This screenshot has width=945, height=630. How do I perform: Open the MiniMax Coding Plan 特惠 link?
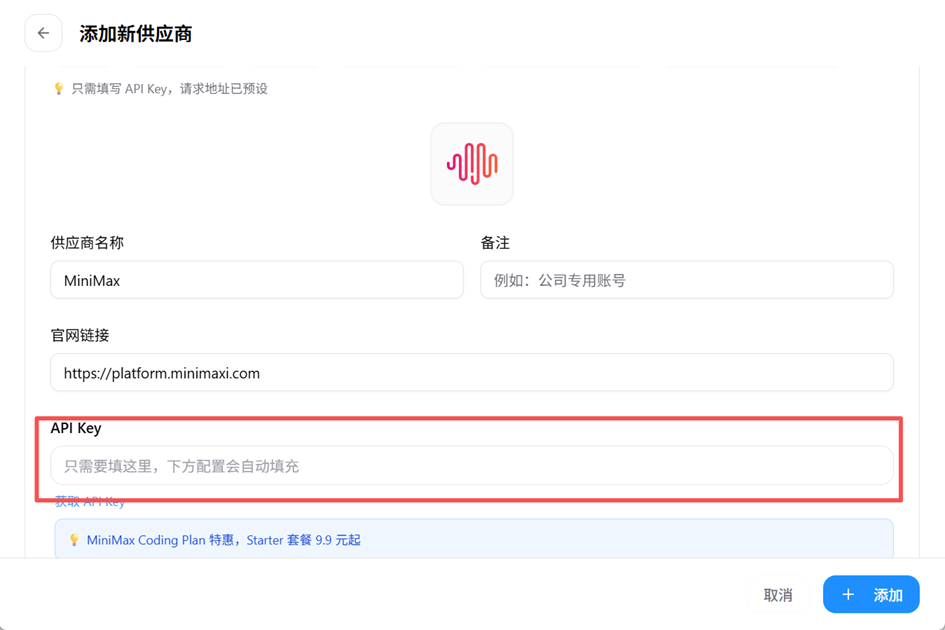(224, 540)
